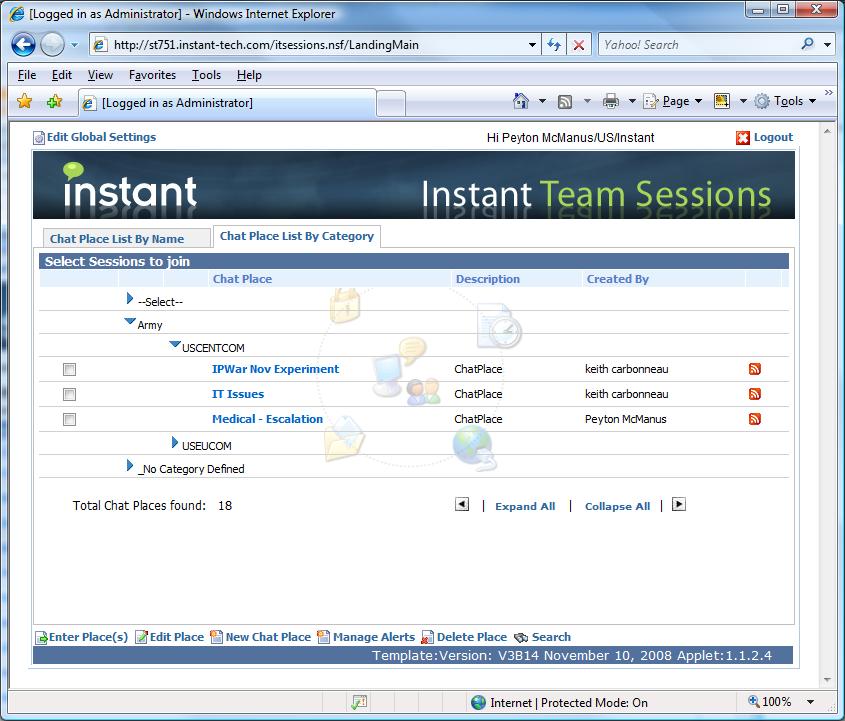The image size is (845, 721).
Task: Click the zoom magnifier icon in status bar
Action: pos(753,701)
